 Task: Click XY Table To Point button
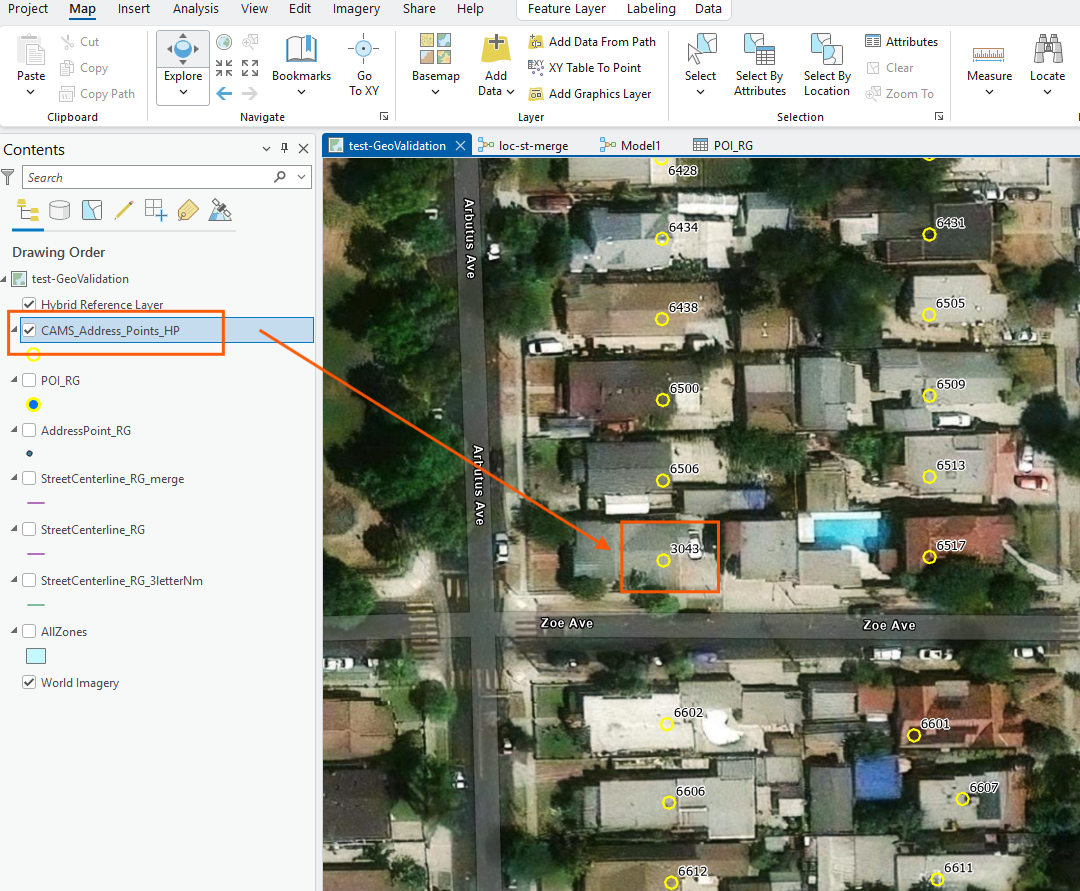click(594, 68)
